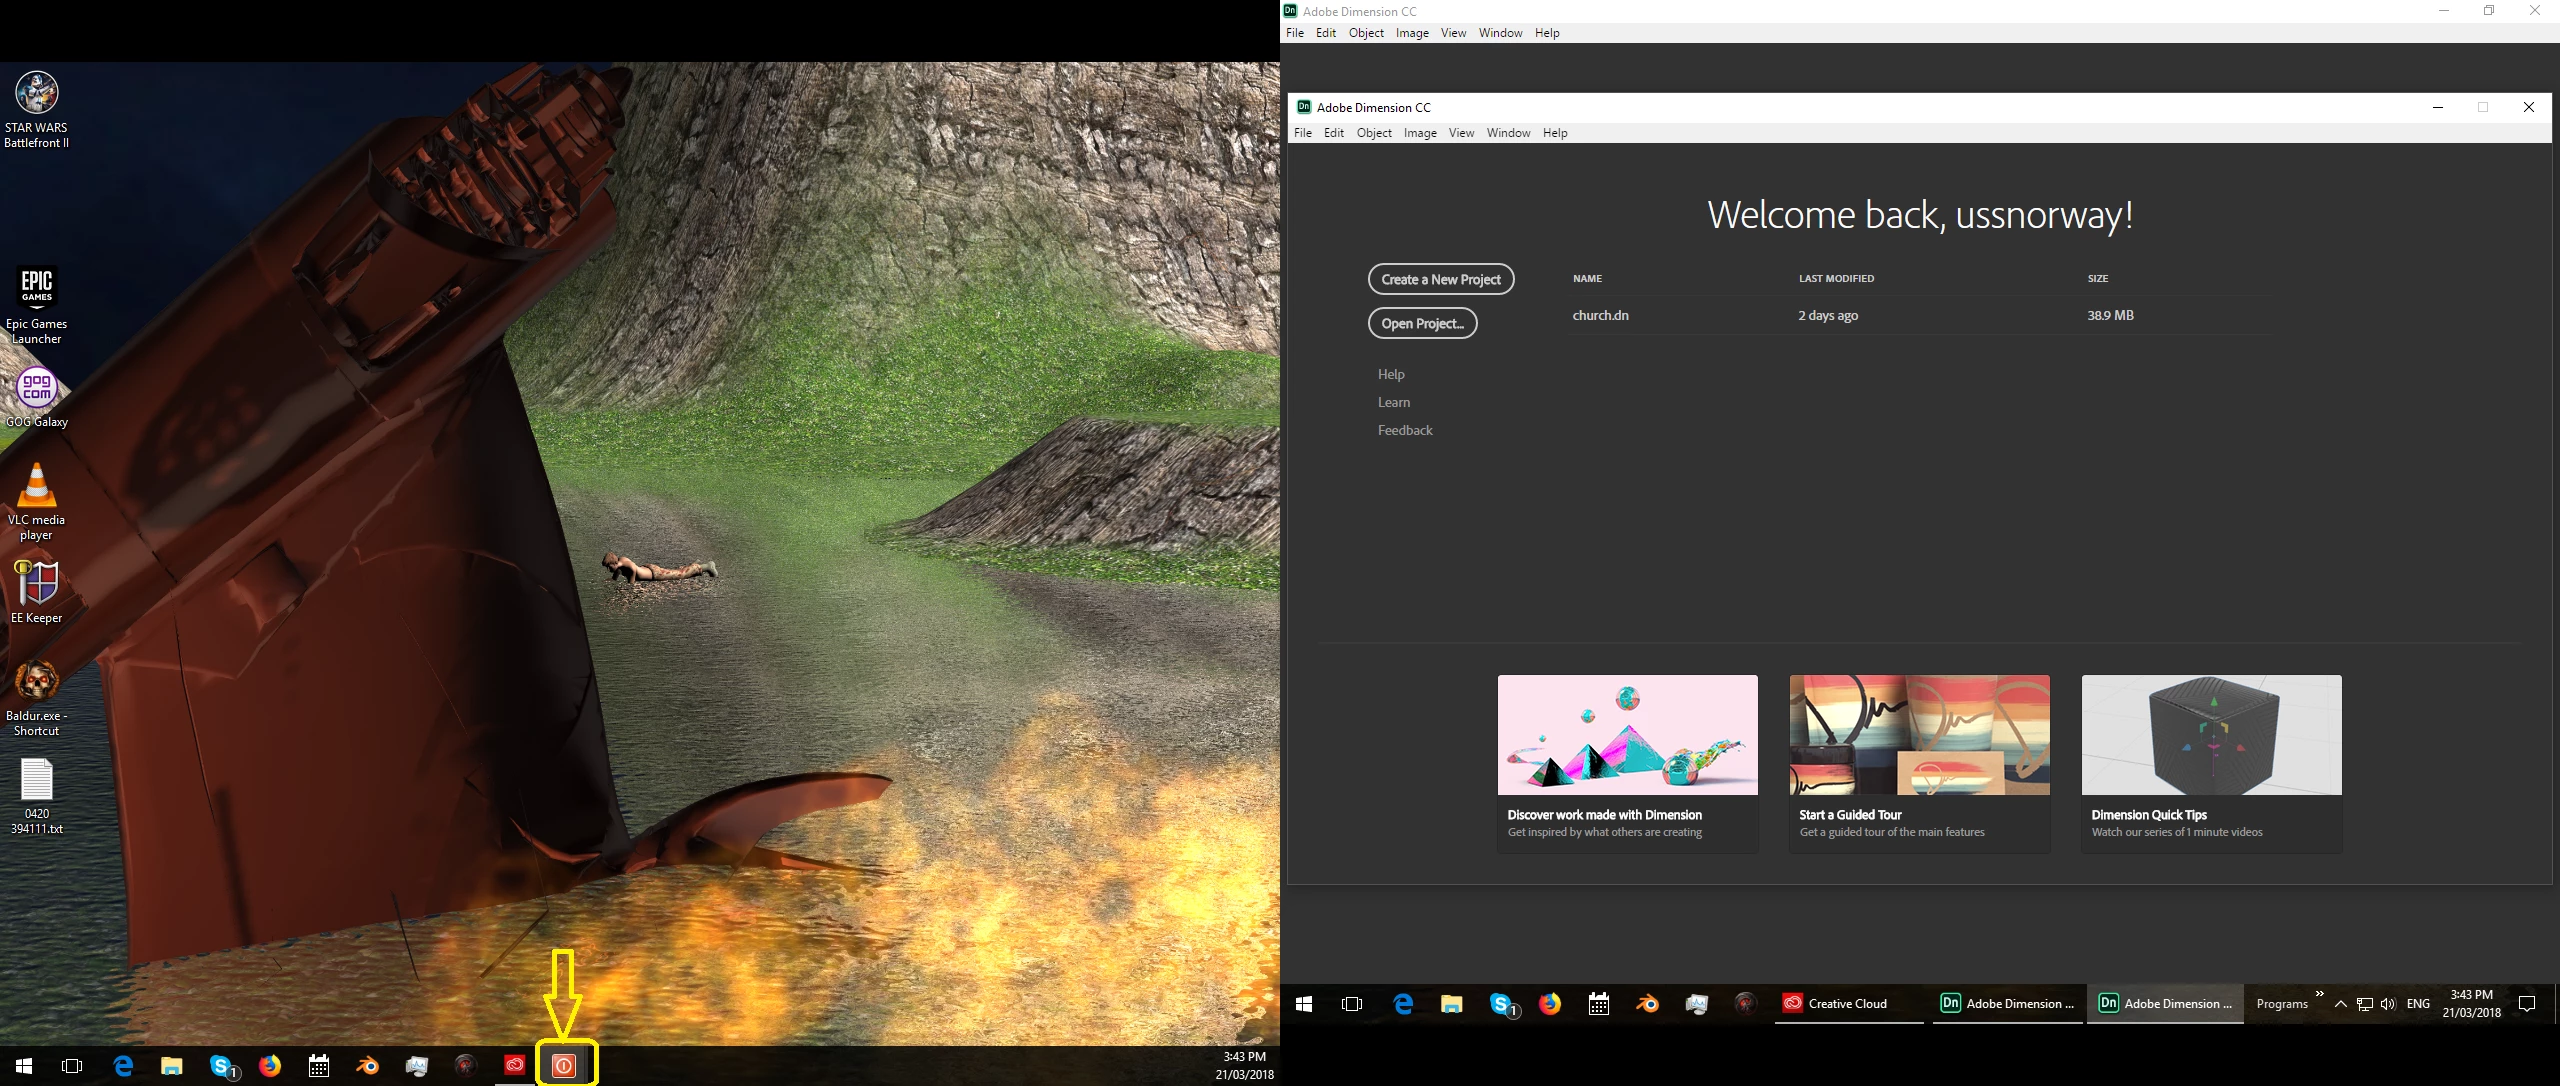
Task: Click the ENG input language indicator
Action: pyautogui.click(x=2418, y=1004)
